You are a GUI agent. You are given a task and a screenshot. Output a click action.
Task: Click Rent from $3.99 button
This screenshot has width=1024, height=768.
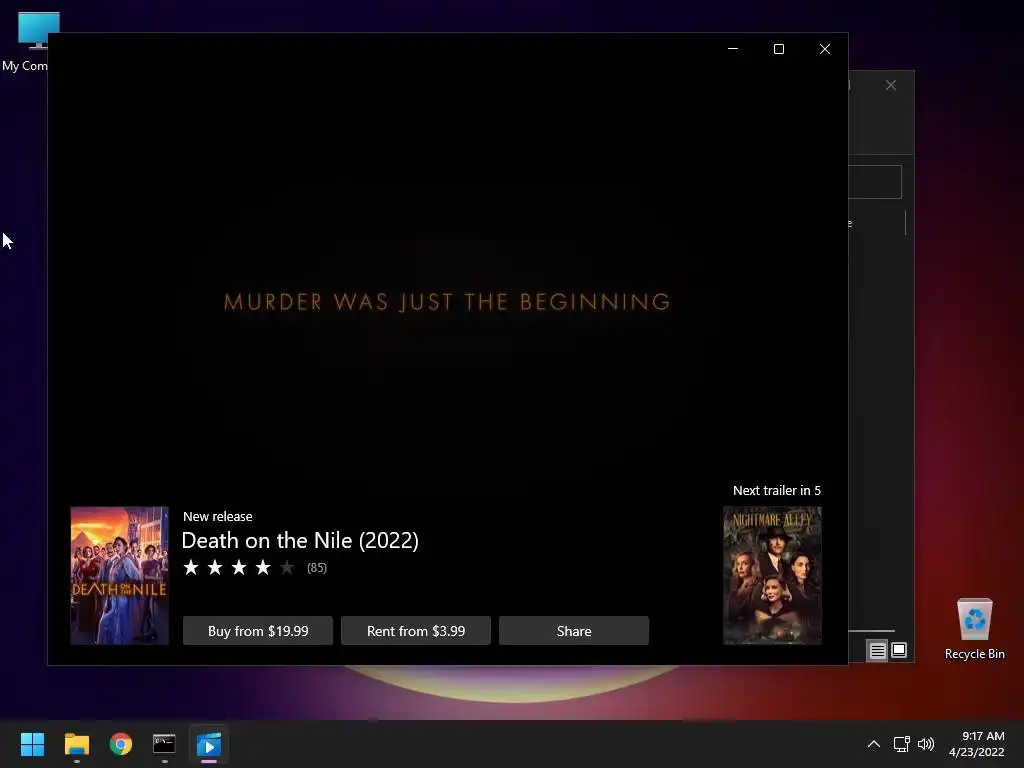(416, 631)
